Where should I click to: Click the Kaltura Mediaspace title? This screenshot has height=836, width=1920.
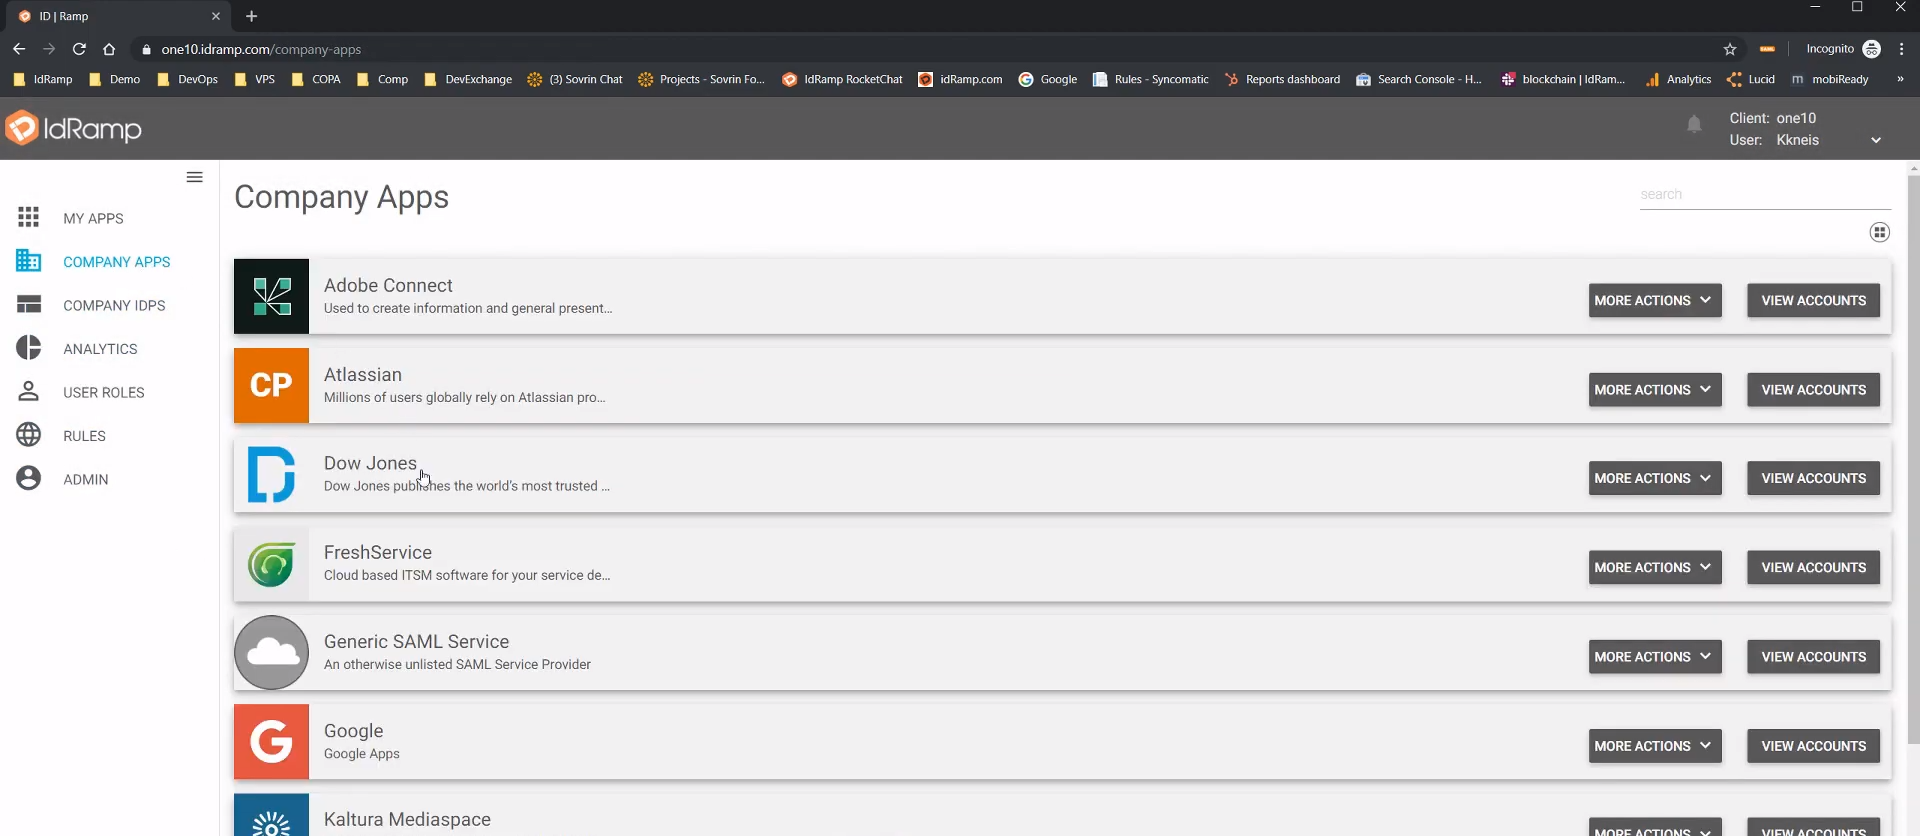click(x=407, y=819)
